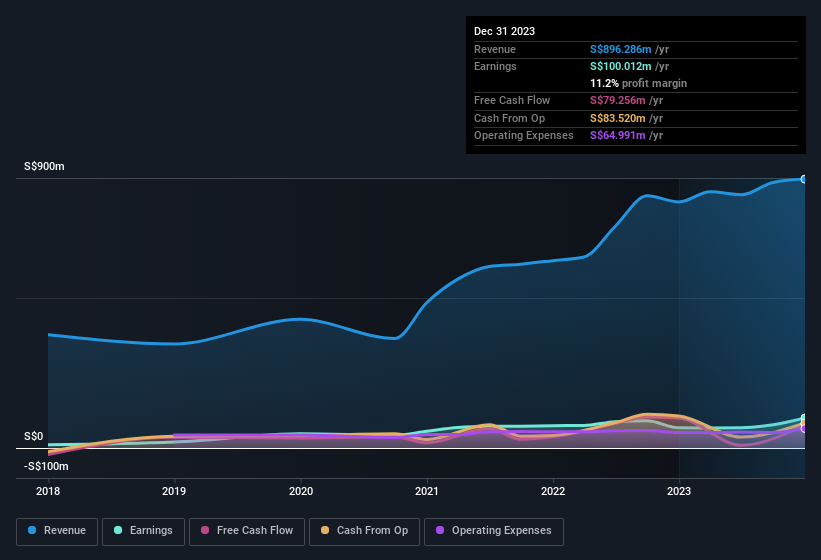Click the Cash From Op label in tooltip
This screenshot has width=821, height=560.
pyautogui.click(x=509, y=118)
